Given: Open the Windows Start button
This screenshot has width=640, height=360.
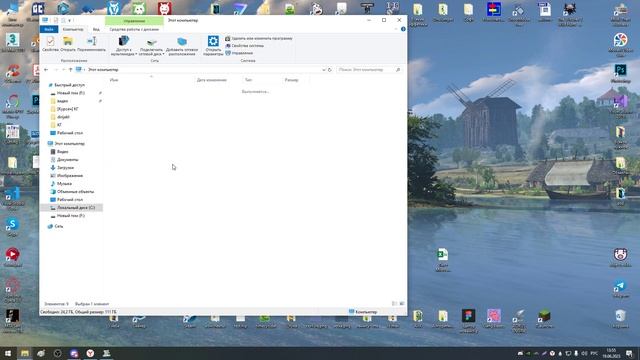Looking at the screenshot, I should pyautogui.click(x=8, y=353).
